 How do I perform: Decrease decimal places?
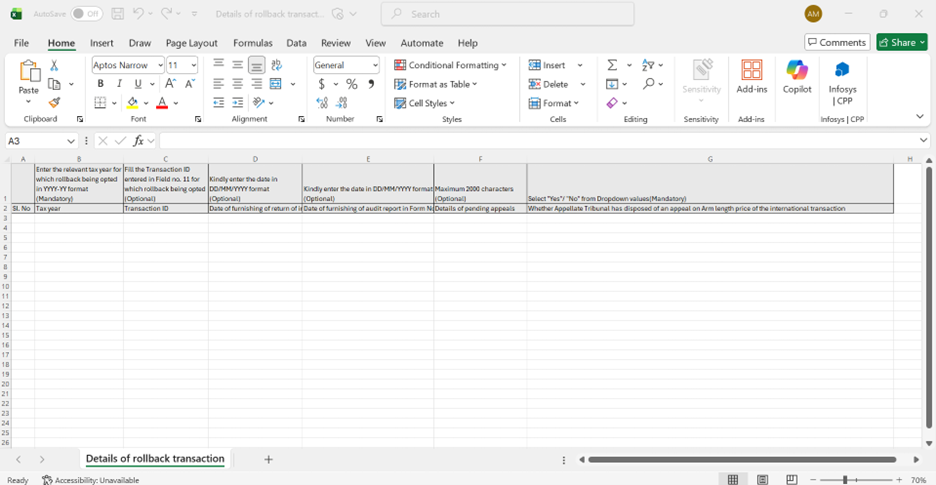[x=341, y=103]
